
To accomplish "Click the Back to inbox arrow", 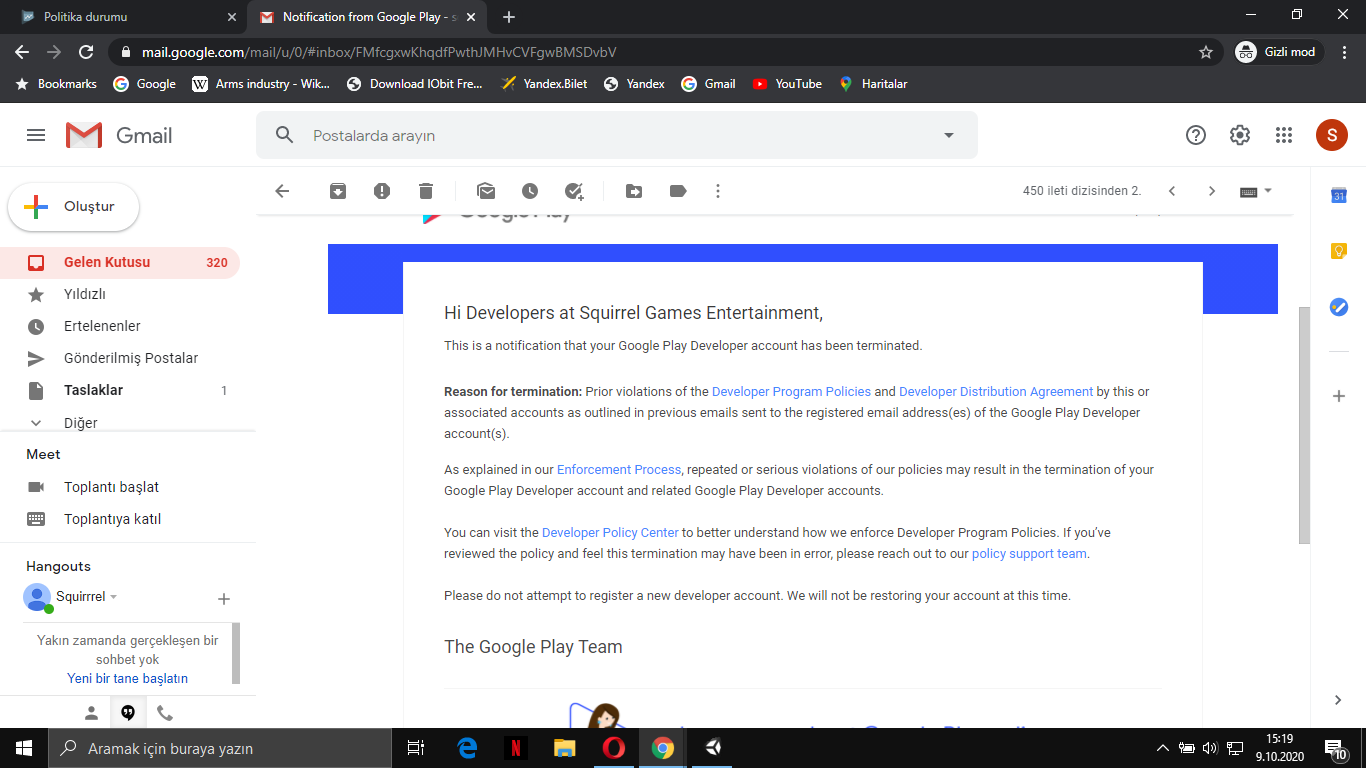I will [x=282, y=191].
